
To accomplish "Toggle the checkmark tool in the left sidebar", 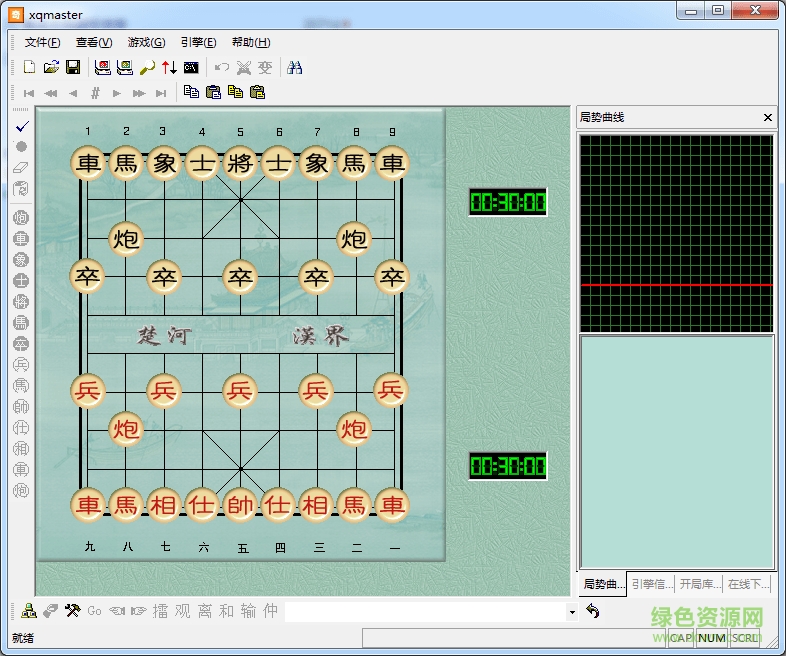I will [21, 127].
